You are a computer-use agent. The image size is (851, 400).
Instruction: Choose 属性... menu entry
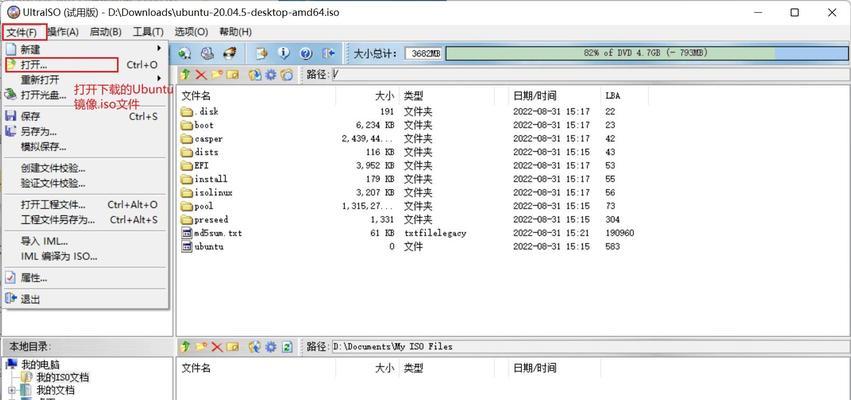coord(85,278)
